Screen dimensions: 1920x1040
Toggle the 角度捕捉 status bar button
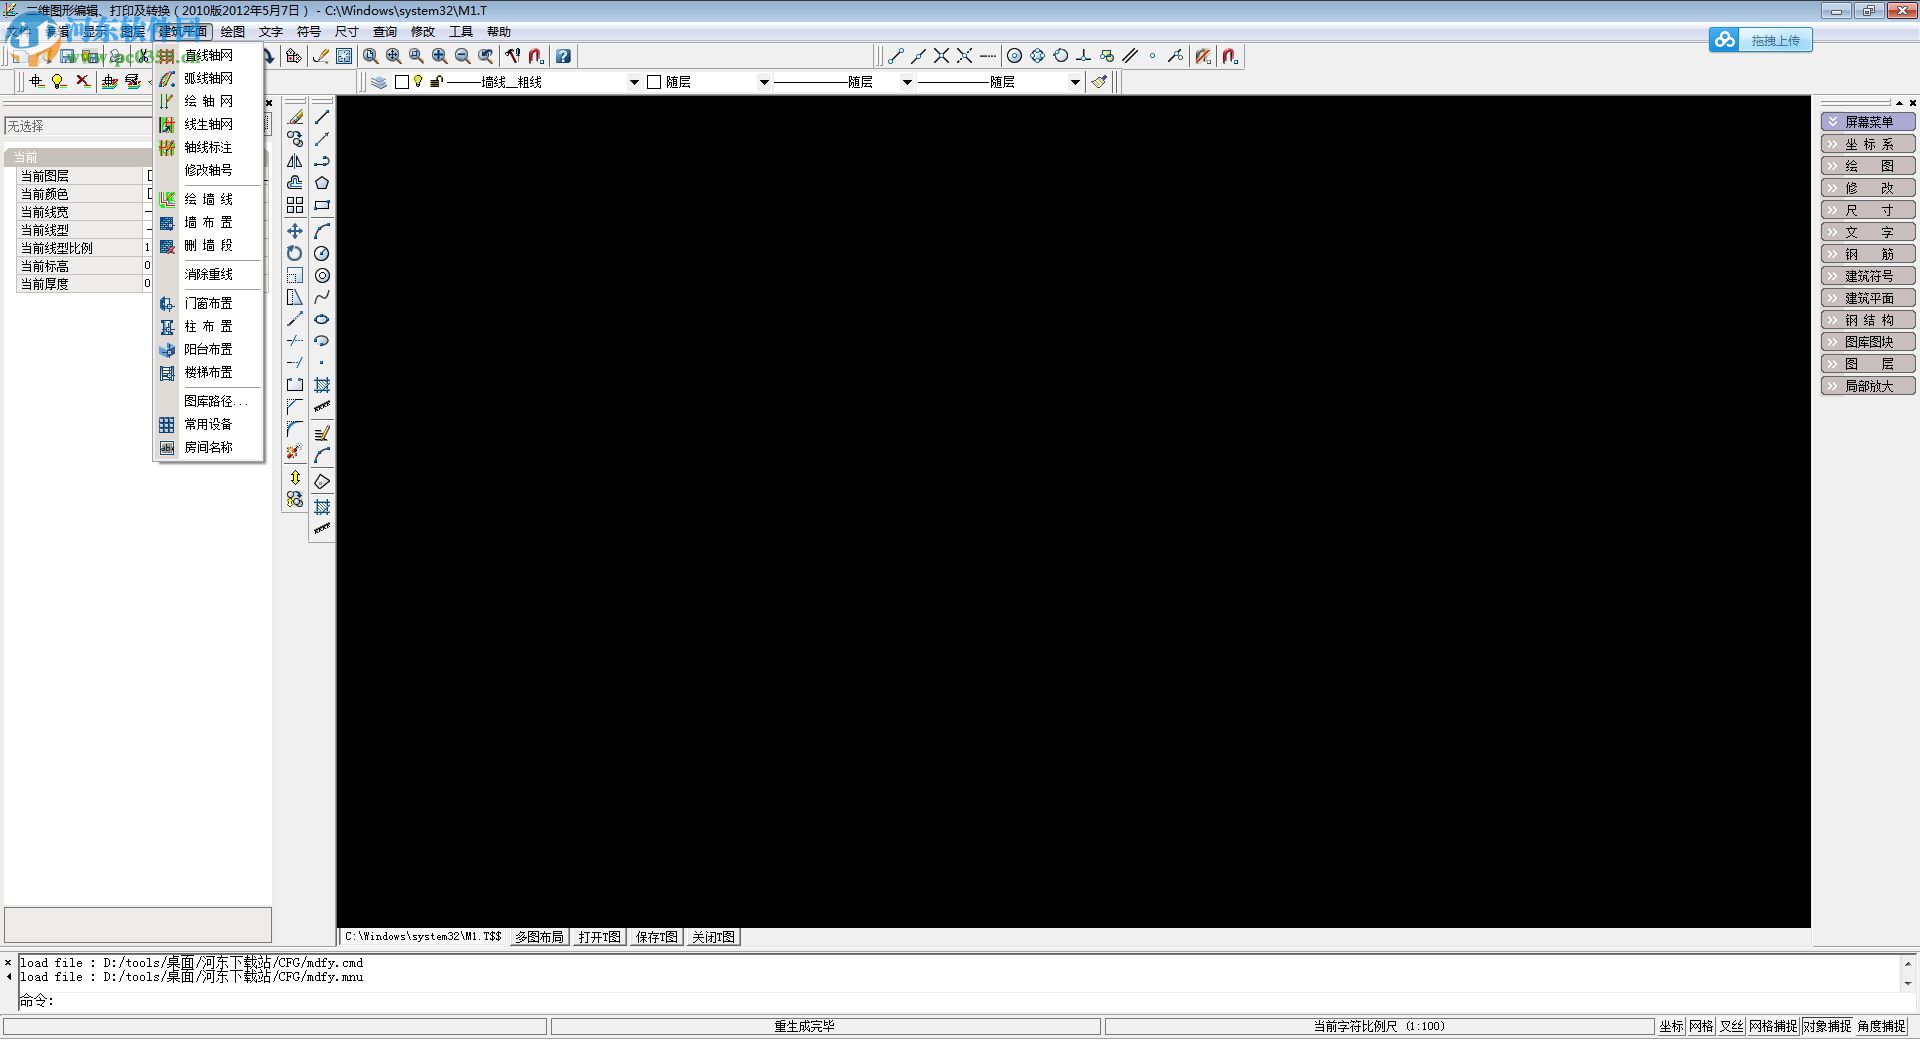1881,1026
